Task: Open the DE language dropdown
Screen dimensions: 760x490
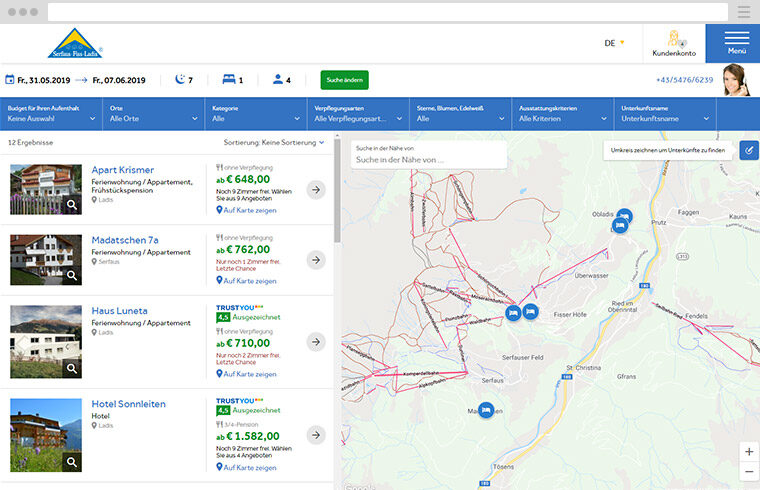Action: pos(614,43)
